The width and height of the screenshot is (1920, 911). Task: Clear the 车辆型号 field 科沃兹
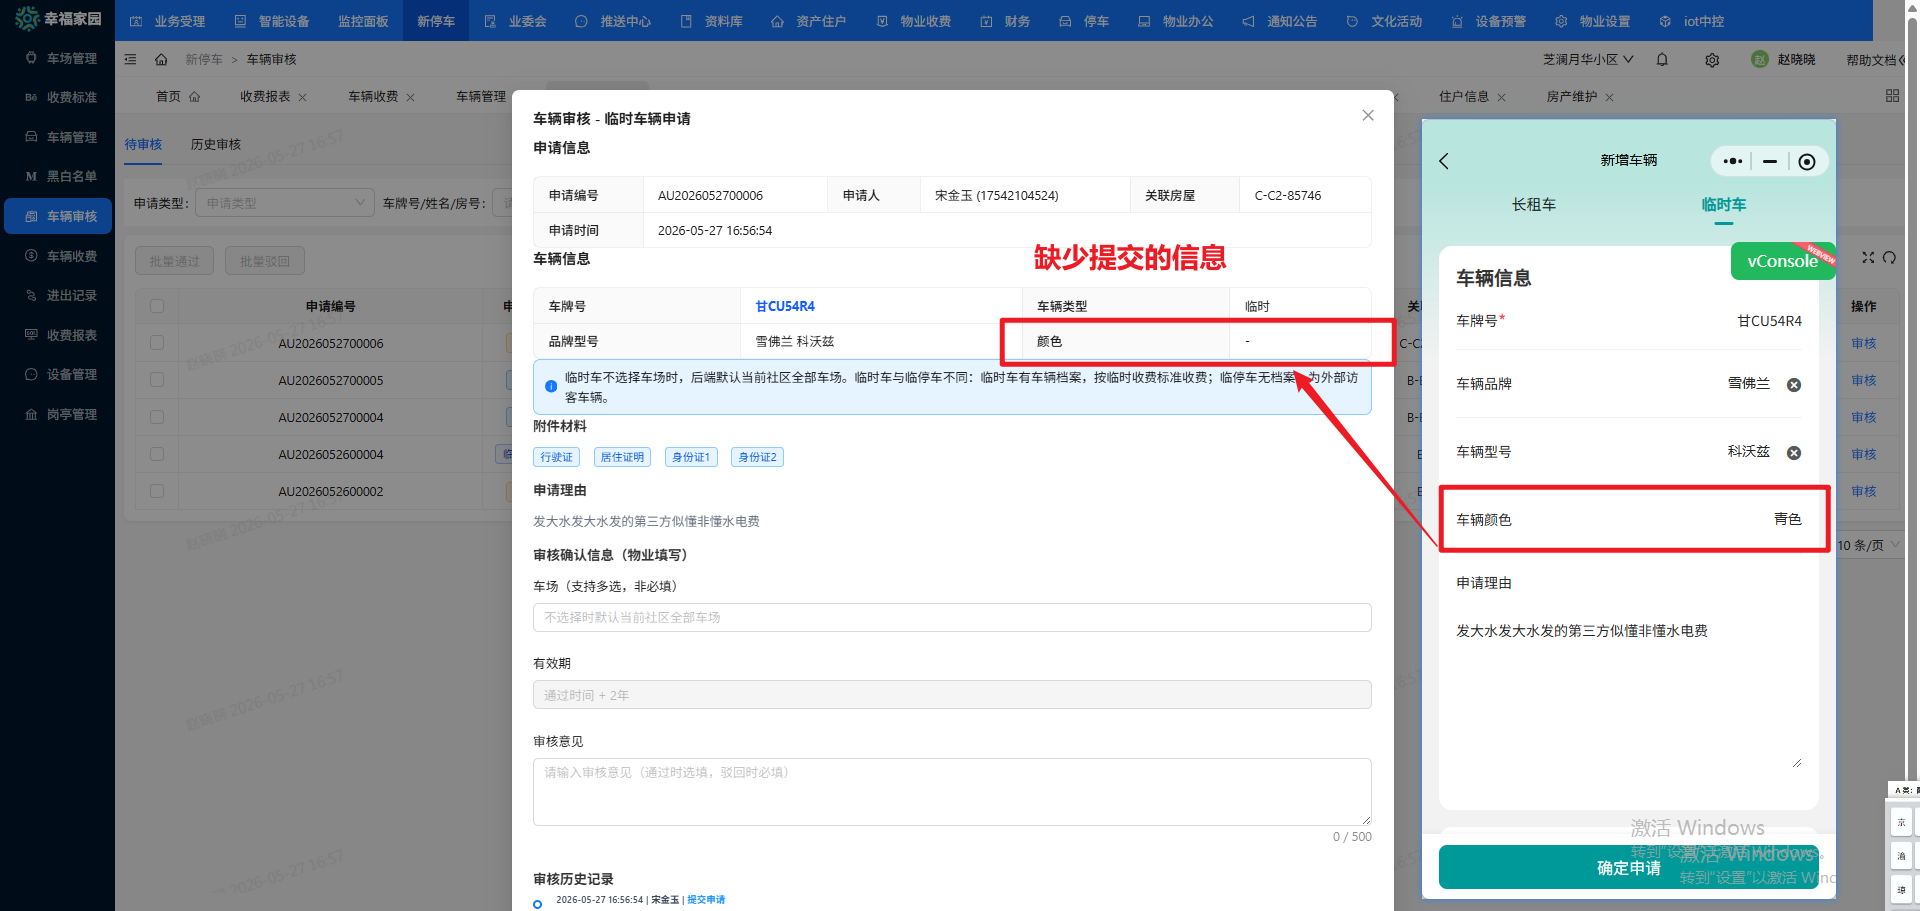pos(1794,453)
